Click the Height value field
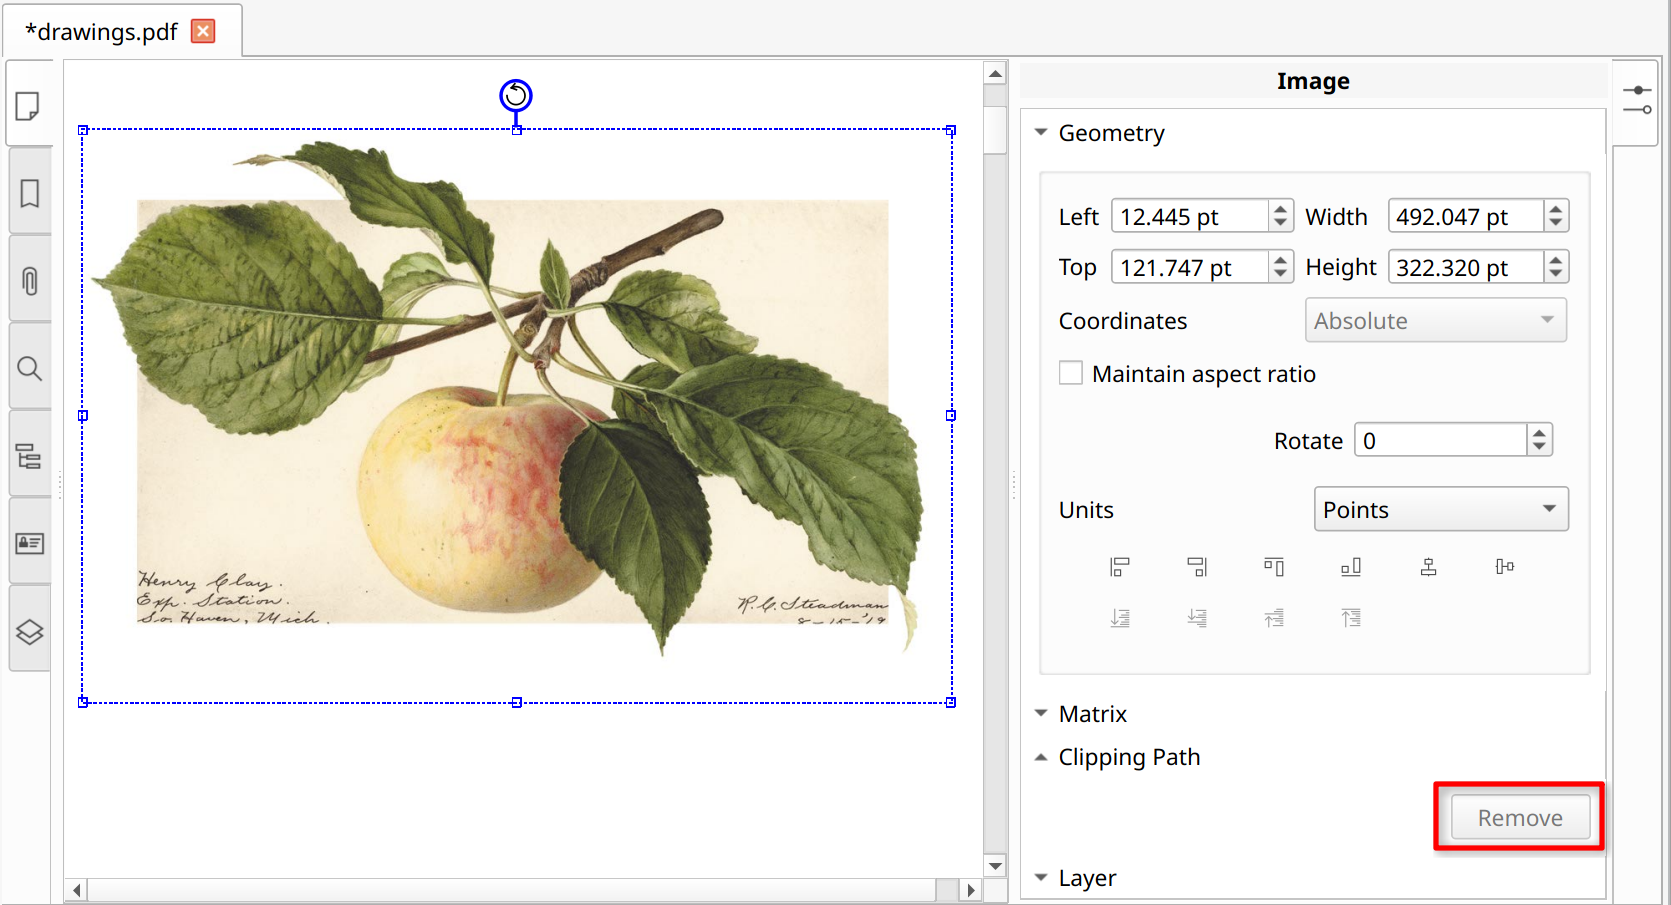This screenshot has width=1671, height=905. 1466,267
